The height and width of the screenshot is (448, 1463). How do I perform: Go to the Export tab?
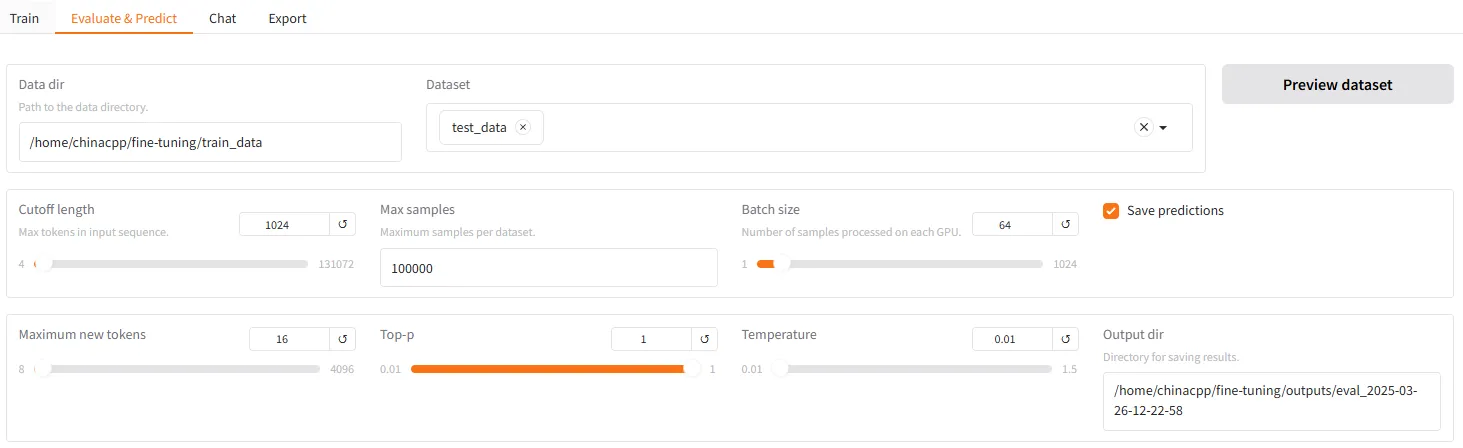click(288, 18)
